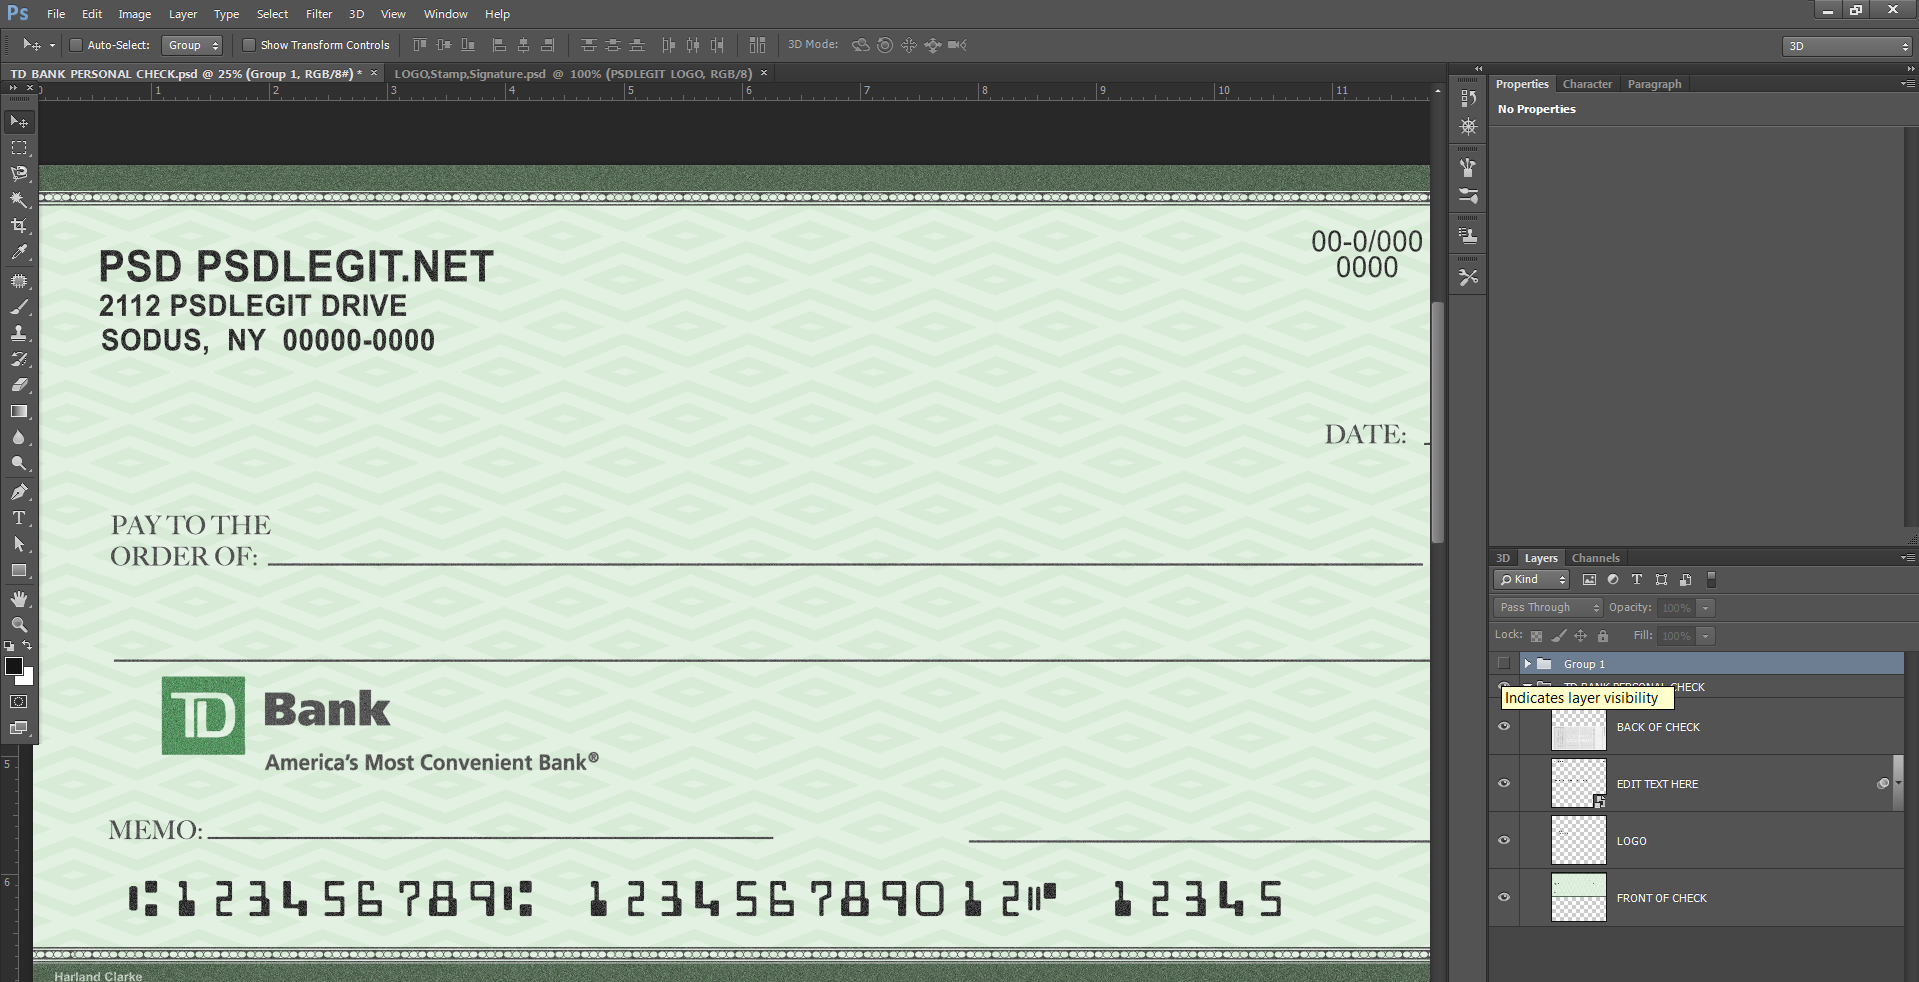Image resolution: width=1919 pixels, height=982 pixels.
Task: Click the foreground color swatch
Action: coord(13,666)
